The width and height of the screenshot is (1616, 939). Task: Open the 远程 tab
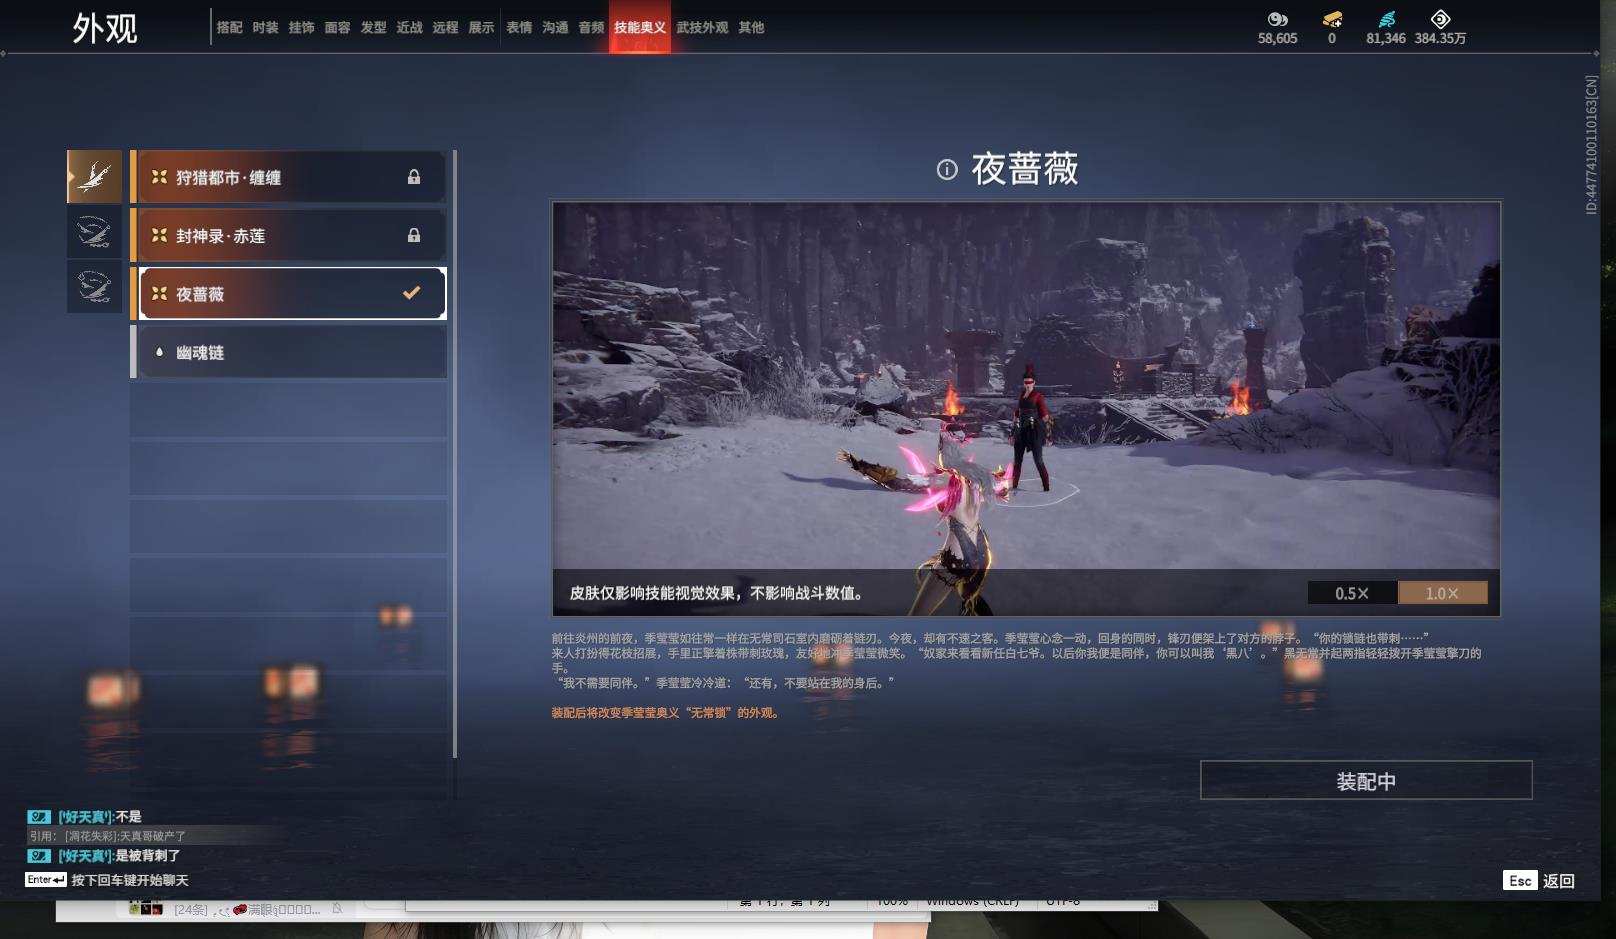[445, 28]
